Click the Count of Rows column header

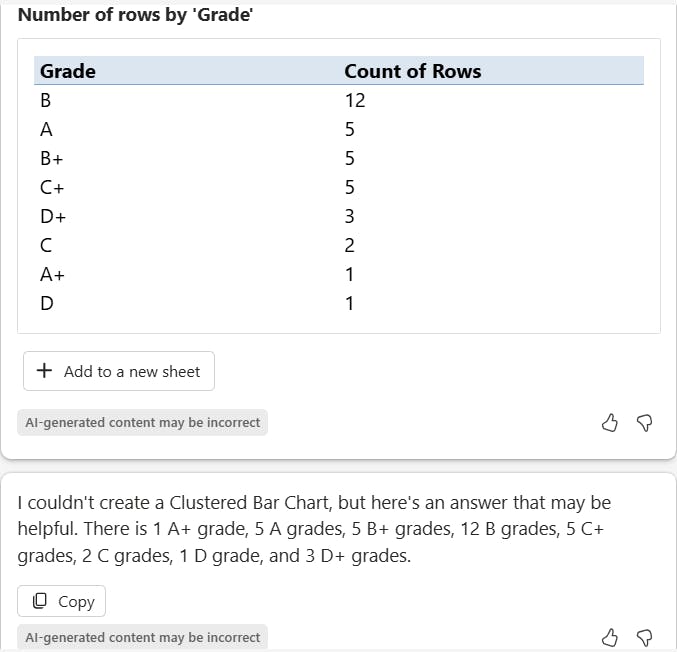pyautogui.click(x=412, y=71)
